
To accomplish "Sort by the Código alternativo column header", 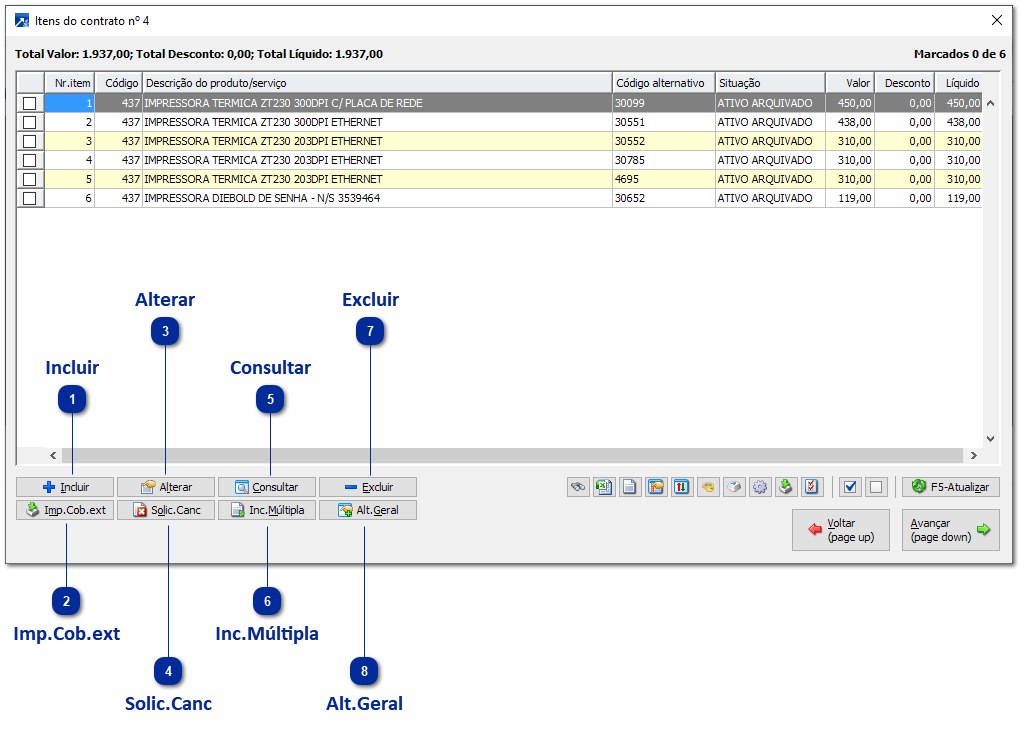I will click(x=662, y=83).
